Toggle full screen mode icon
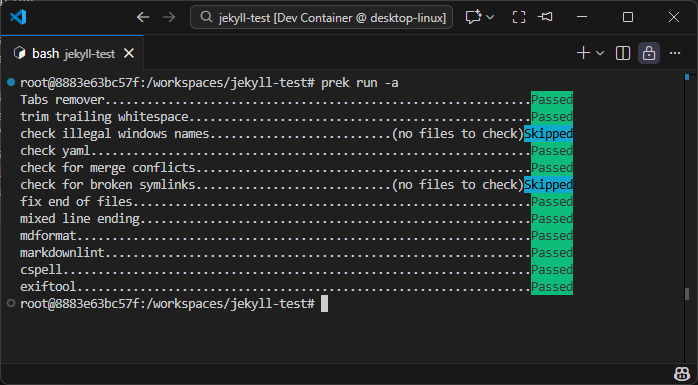Image resolution: width=698 pixels, height=385 pixels. (519, 17)
